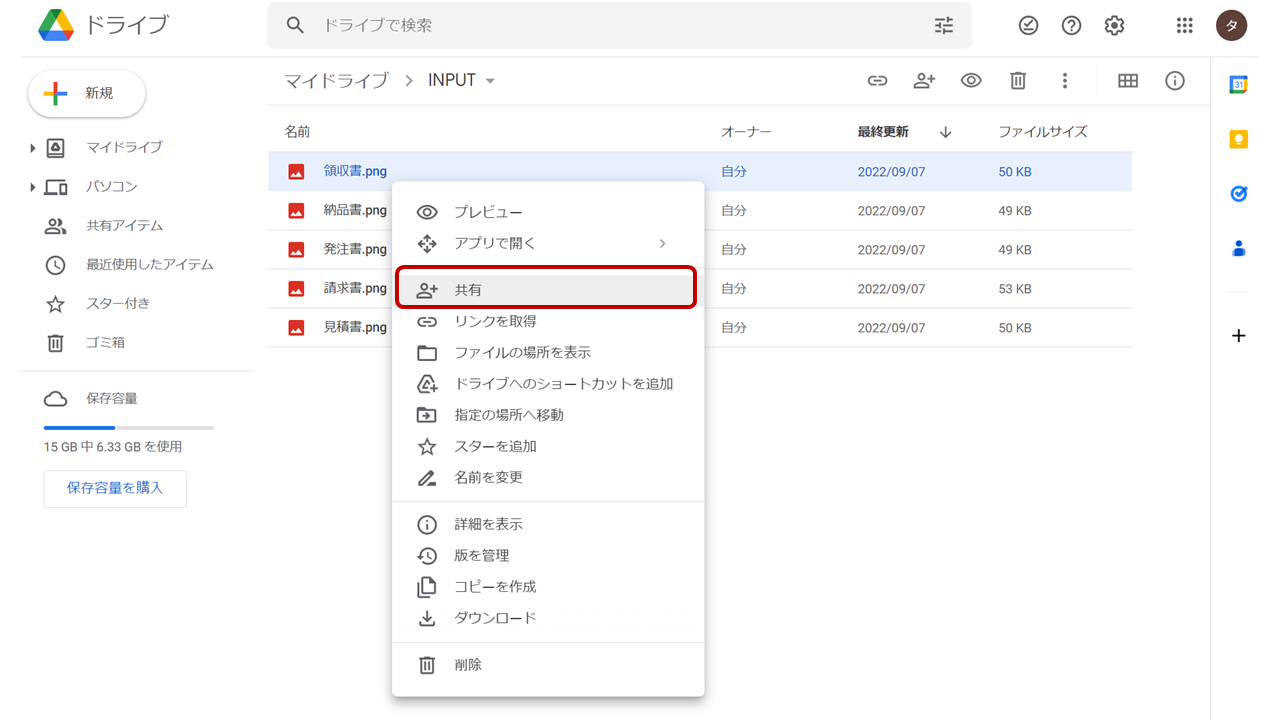Image resolution: width=1280 pixels, height=720 pixels.
Task: Open 保存容量 in the sidebar
Action: click(112, 399)
